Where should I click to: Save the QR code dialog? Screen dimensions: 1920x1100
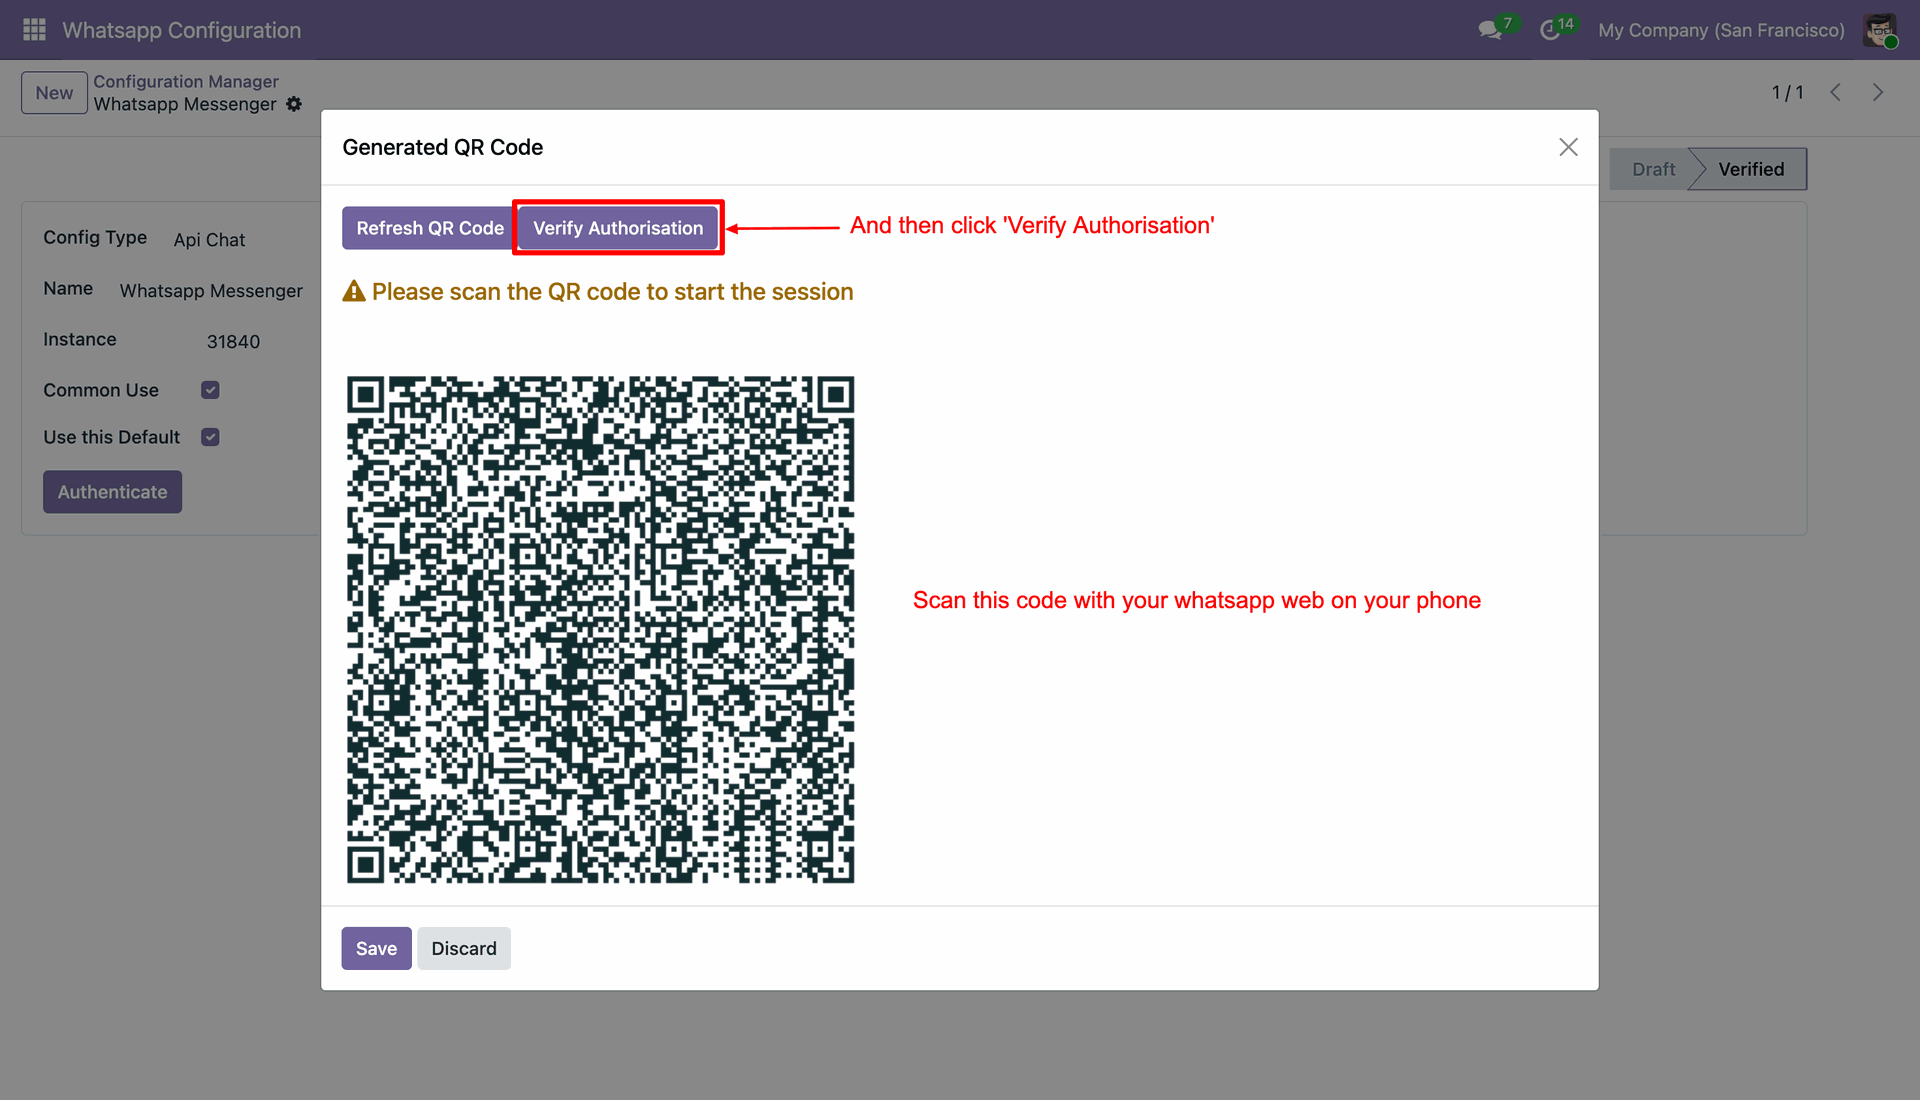376,948
